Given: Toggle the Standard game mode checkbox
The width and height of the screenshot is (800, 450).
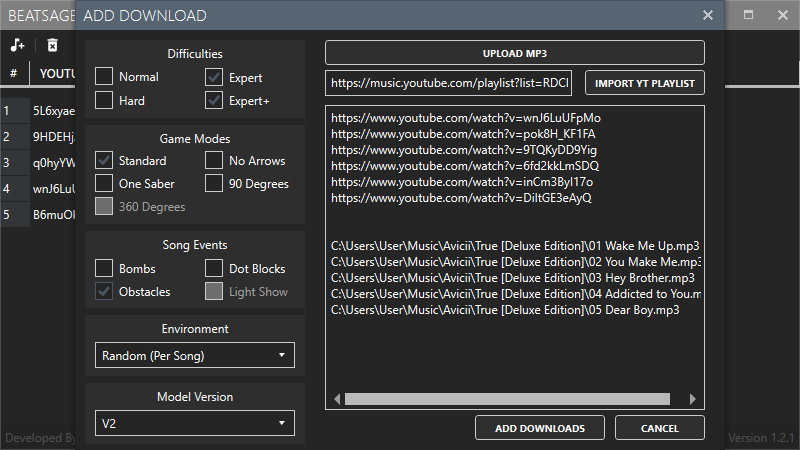Looking at the screenshot, I should pos(104,160).
